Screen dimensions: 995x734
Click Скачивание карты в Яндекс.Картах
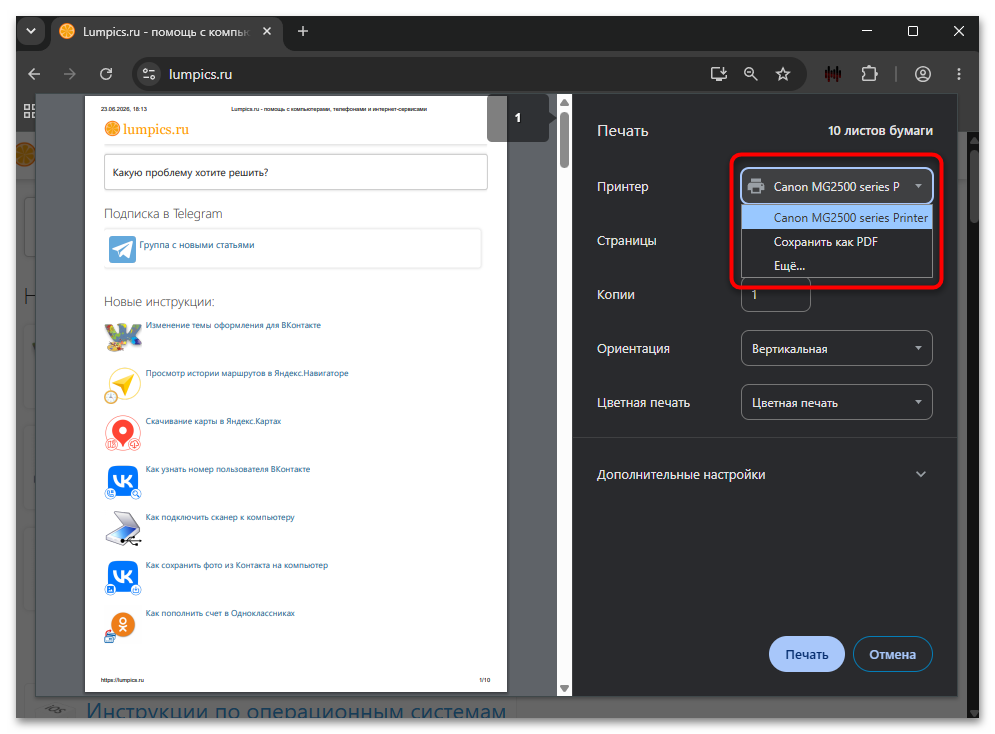coord(213,421)
